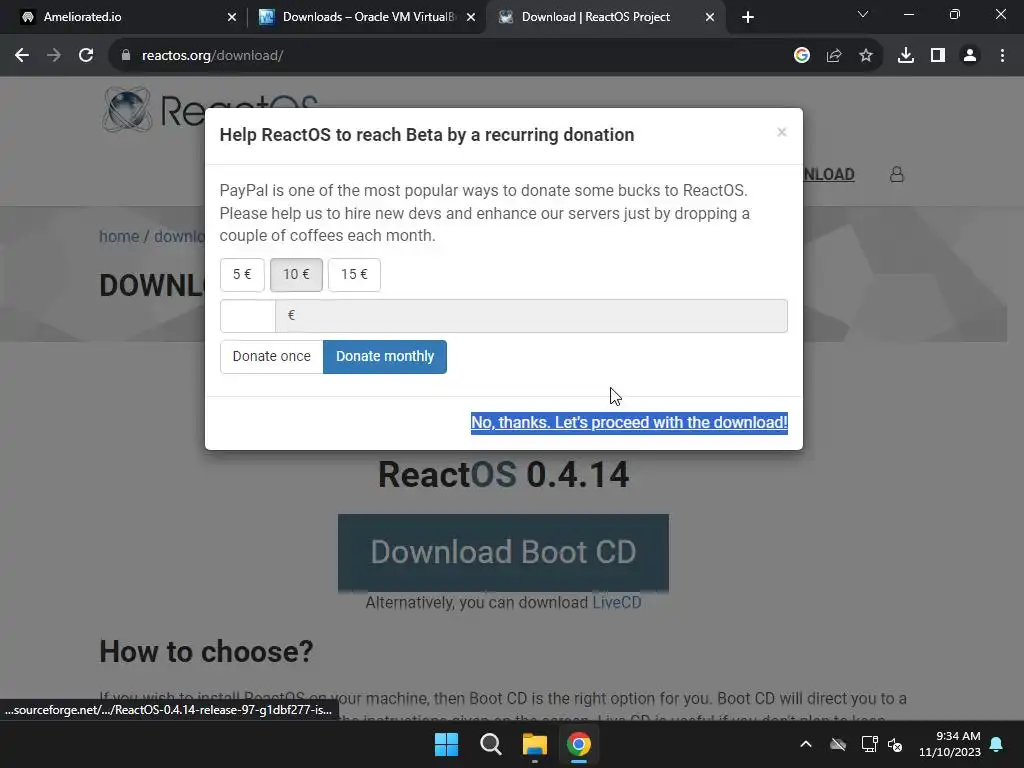Image resolution: width=1024 pixels, height=768 pixels.
Task: Choose the 5 € donation amount
Action: (x=242, y=274)
